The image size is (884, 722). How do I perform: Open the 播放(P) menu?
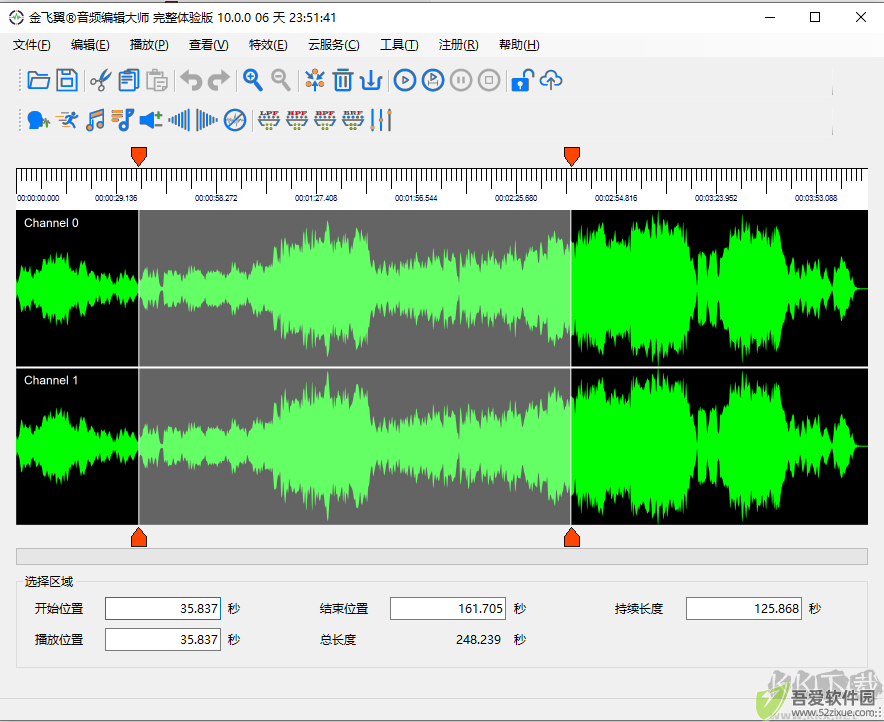[x=149, y=45]
